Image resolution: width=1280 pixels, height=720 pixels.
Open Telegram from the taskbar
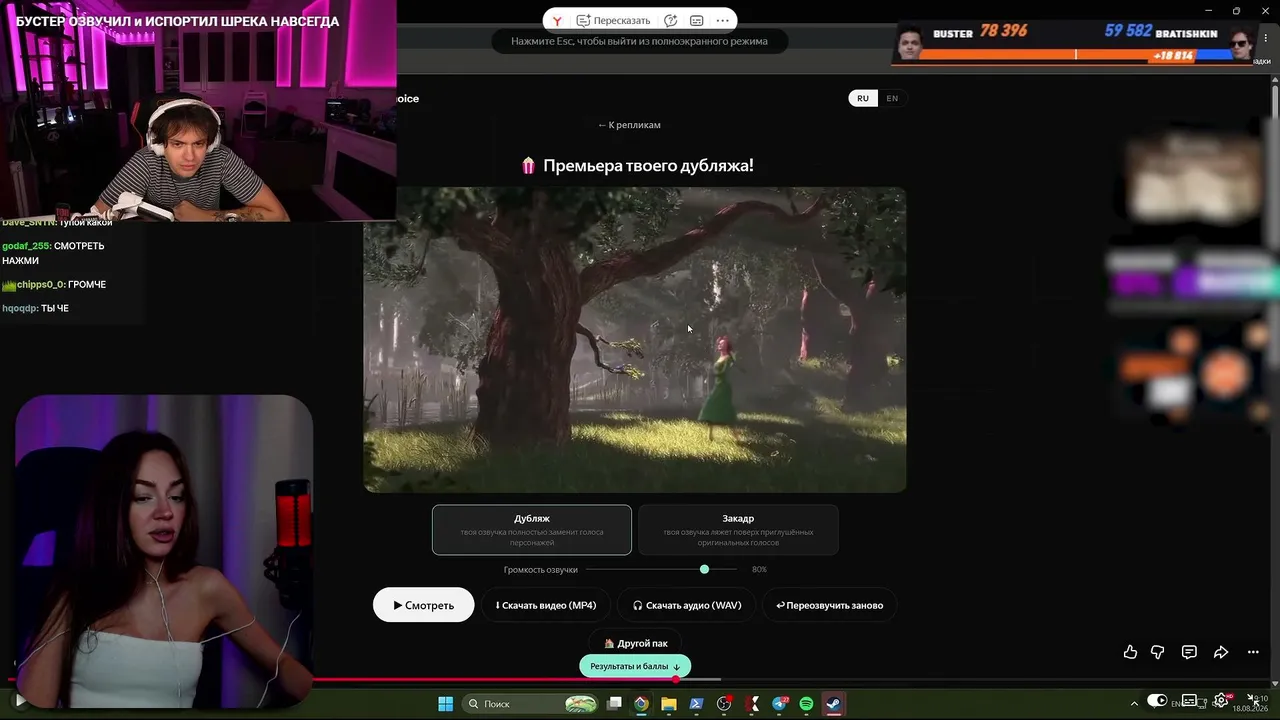779,704
